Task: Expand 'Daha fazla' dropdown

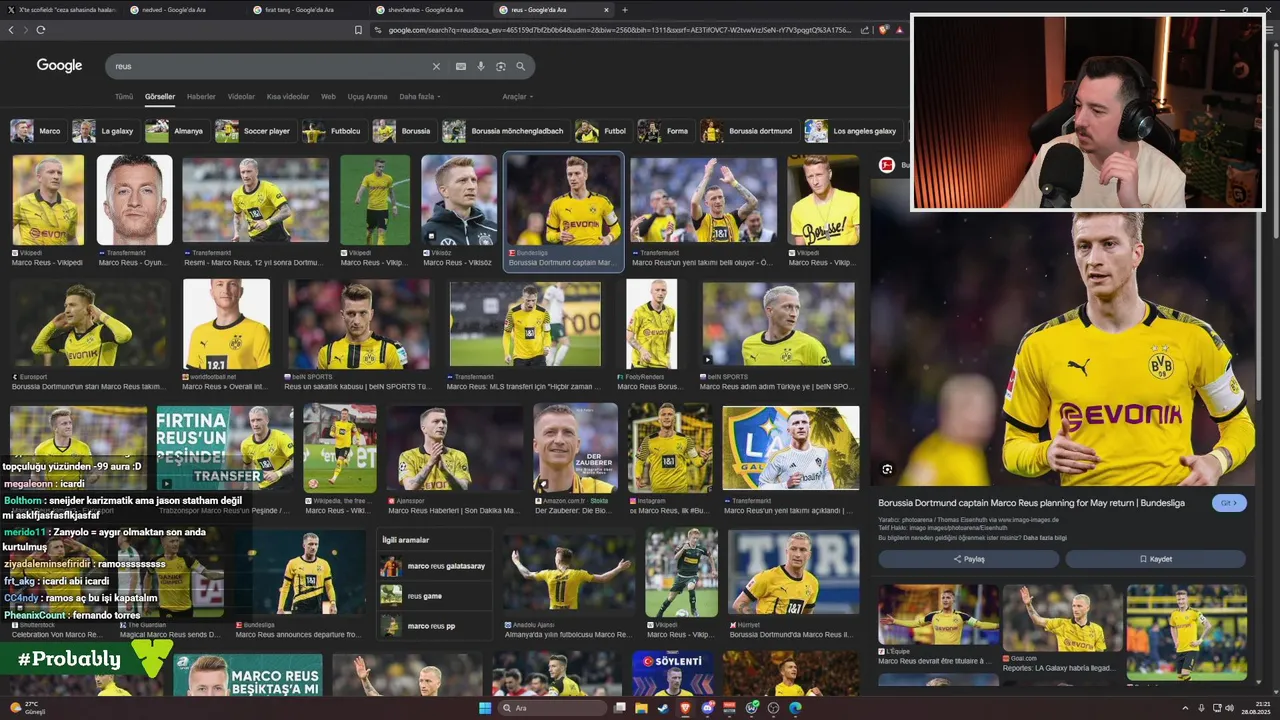Action: click(x=420, y=97)
